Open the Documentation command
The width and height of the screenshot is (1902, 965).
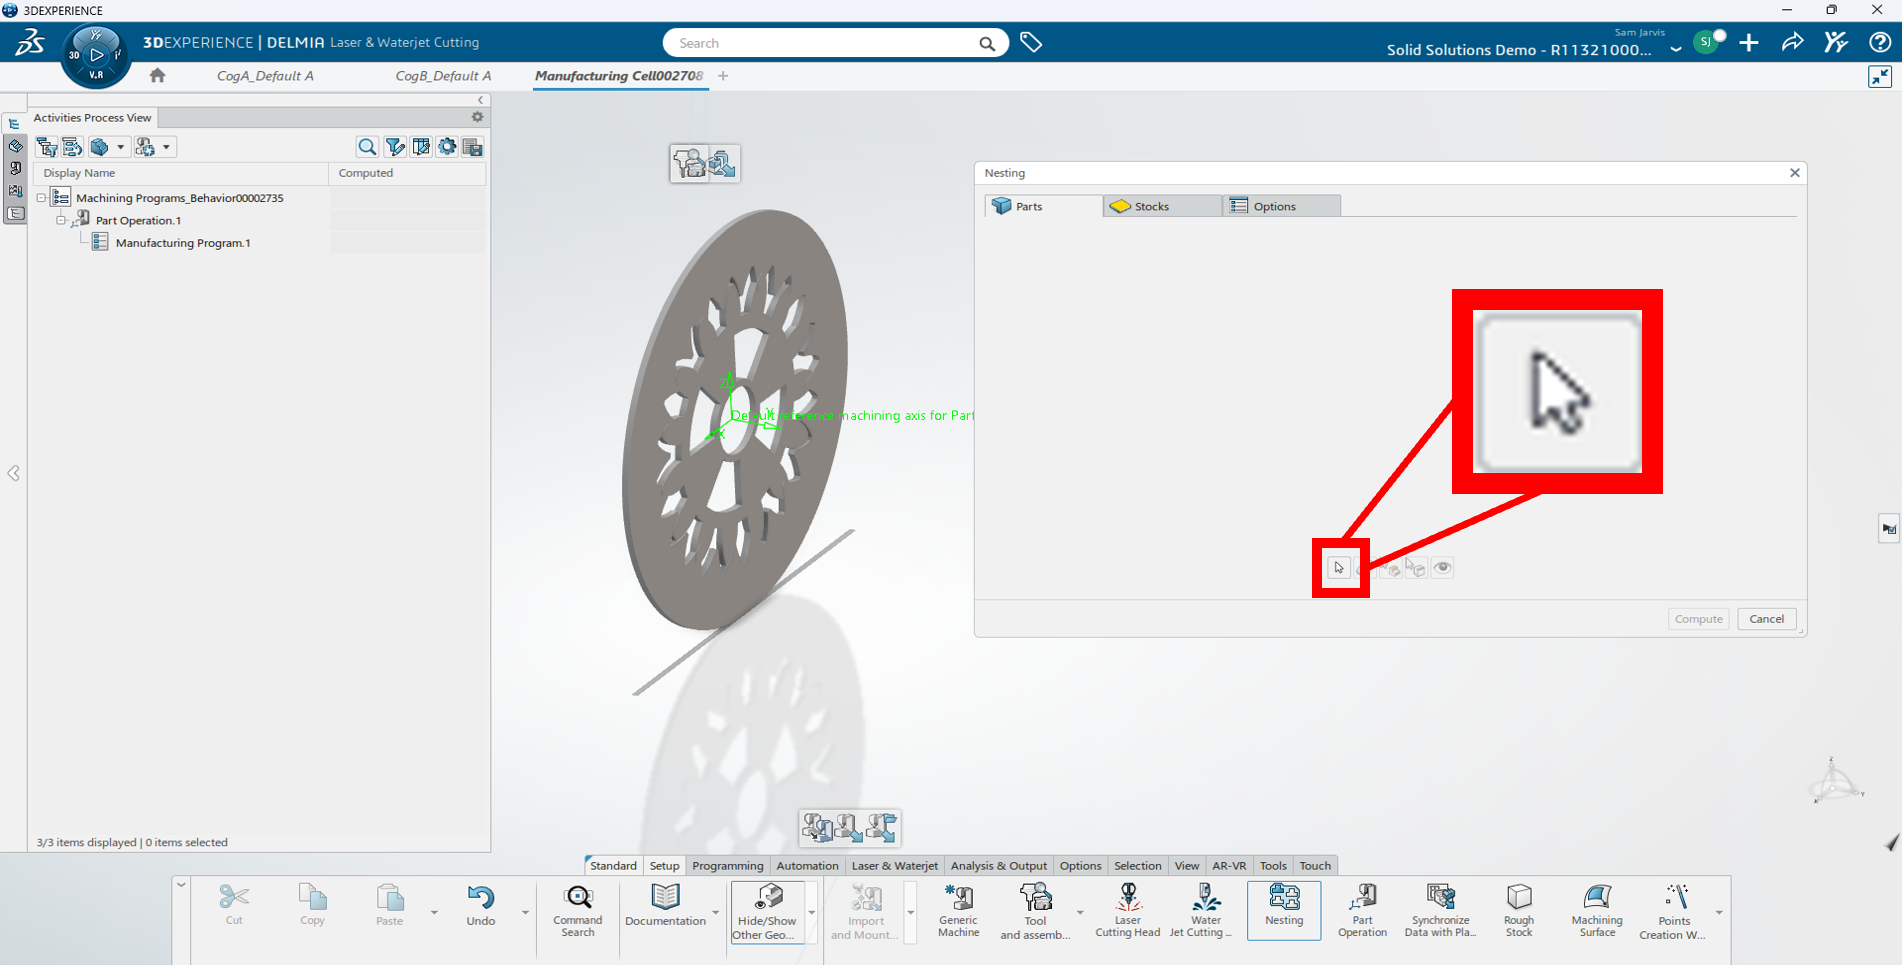(665, 905)
